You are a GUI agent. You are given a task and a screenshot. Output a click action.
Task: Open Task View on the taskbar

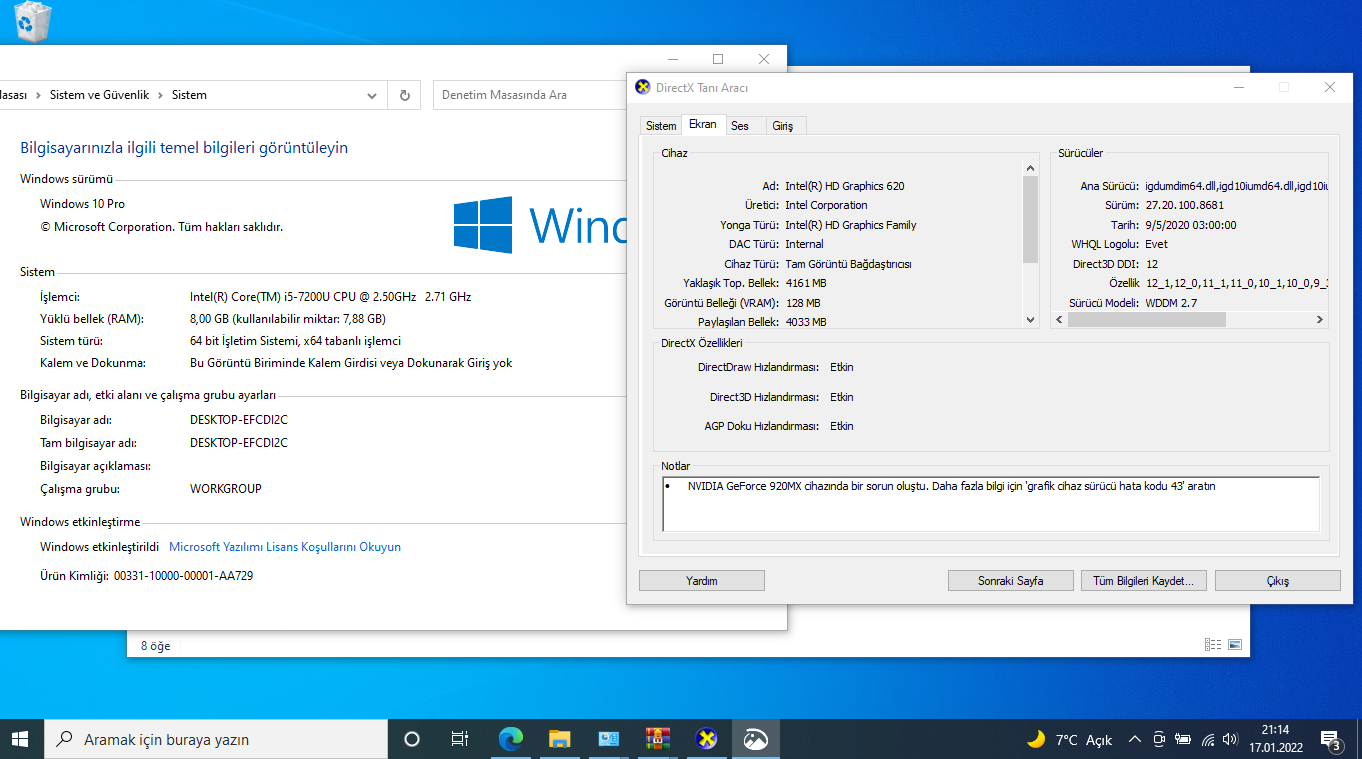pos(460,739)
